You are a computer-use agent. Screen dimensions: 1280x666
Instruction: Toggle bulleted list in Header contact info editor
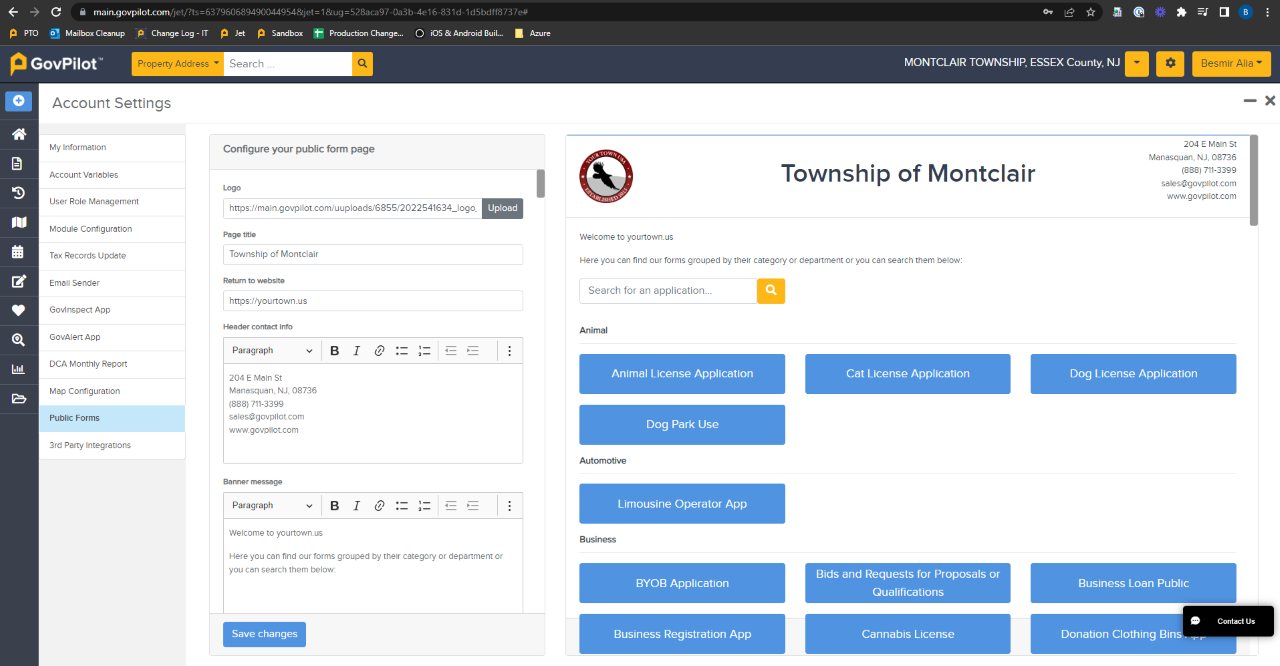[x=402, y=351]
